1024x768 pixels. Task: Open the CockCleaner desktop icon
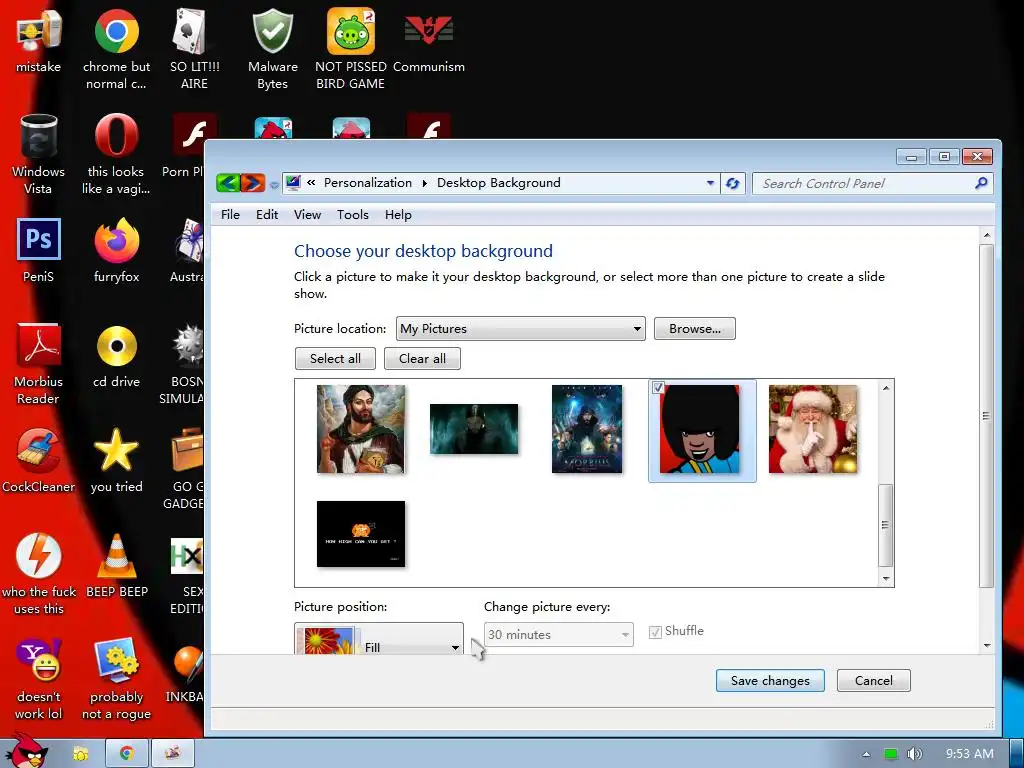coord(38,461)
